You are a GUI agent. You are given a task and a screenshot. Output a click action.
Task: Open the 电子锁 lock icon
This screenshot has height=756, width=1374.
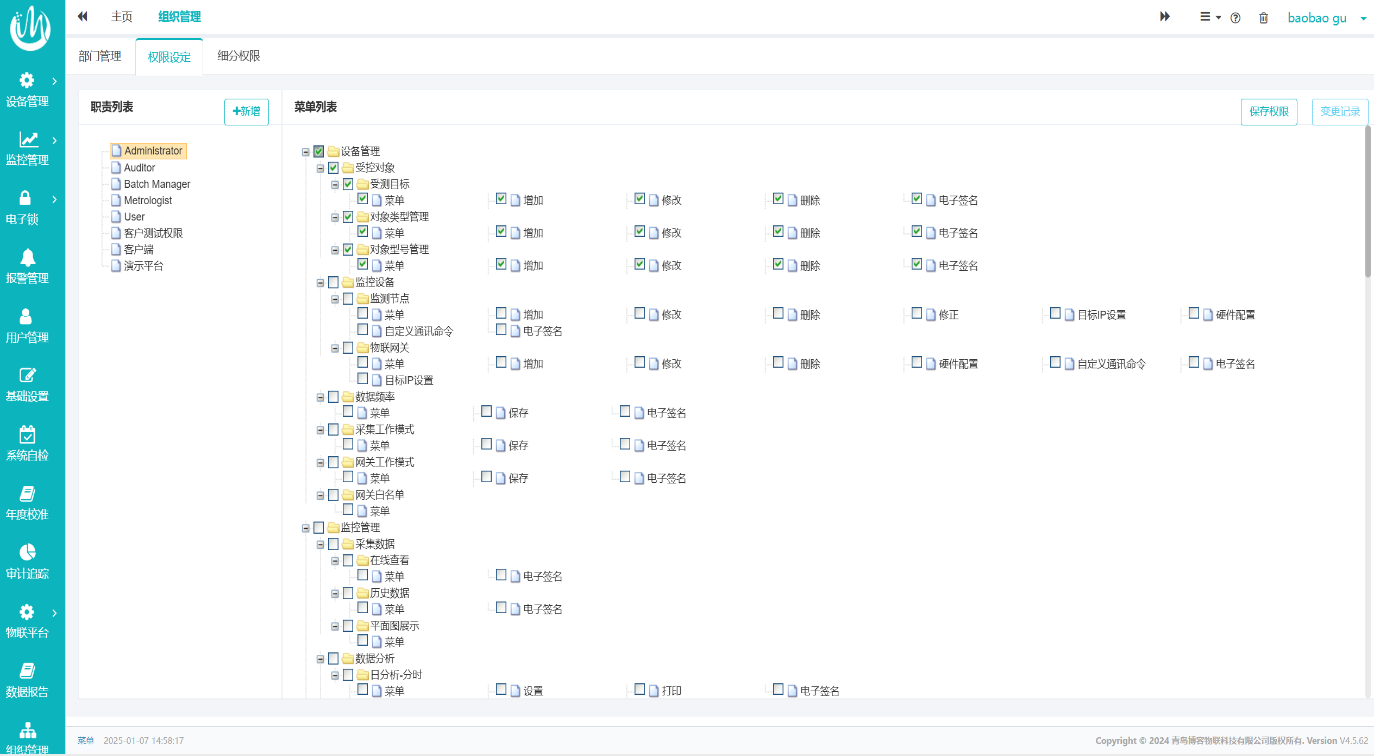[27, 199]
